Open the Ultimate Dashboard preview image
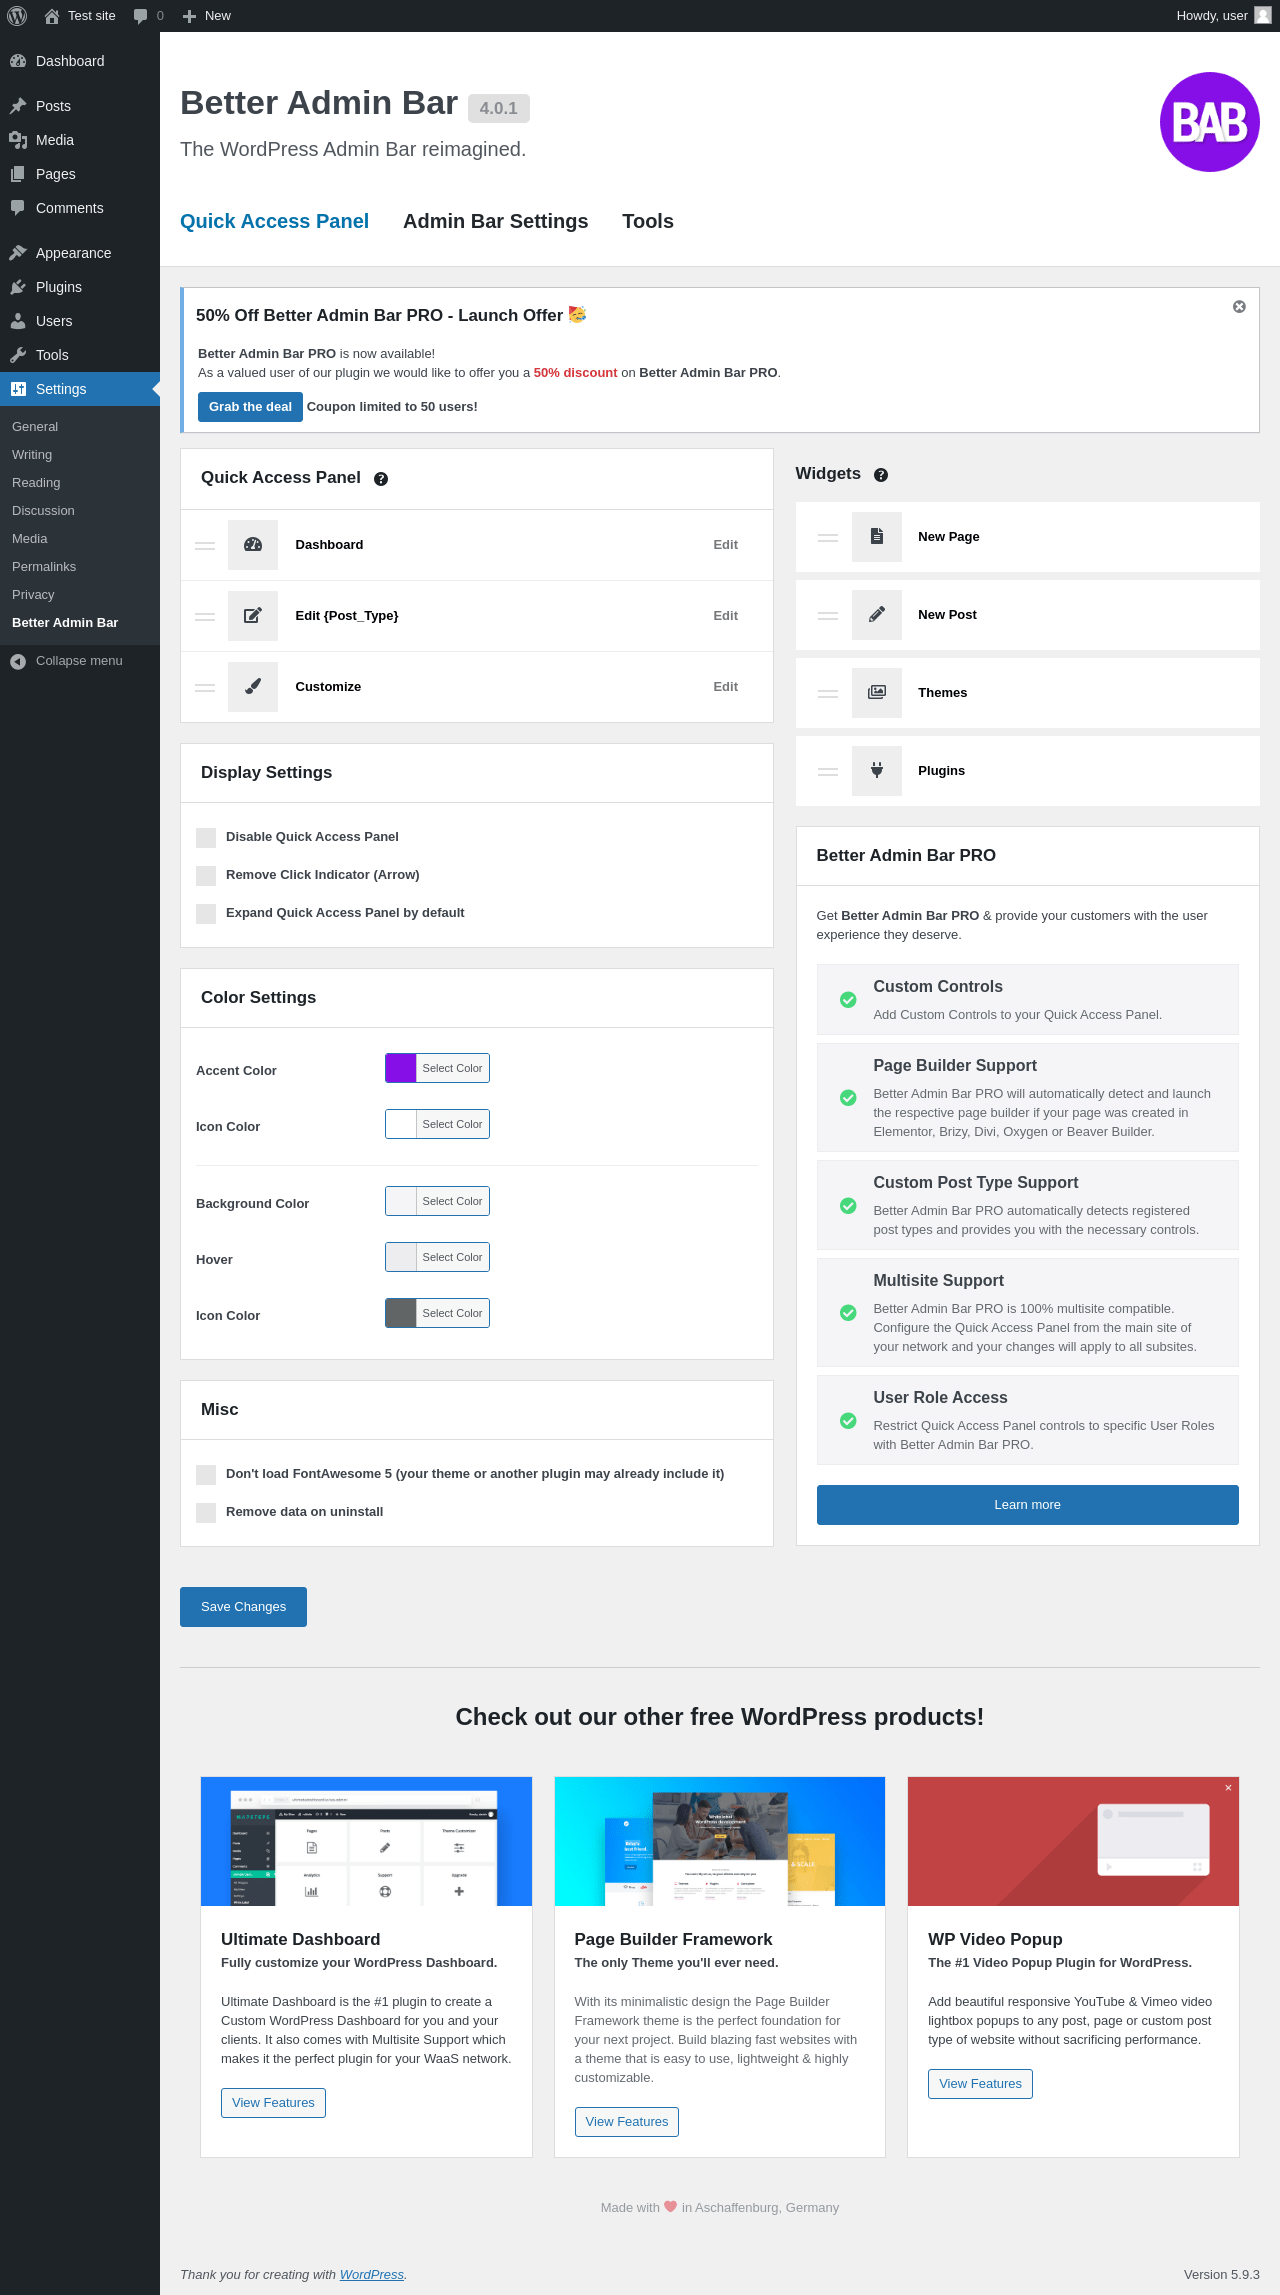Viewport: 1280px width, 2295px height. (x=366, y=1841)
